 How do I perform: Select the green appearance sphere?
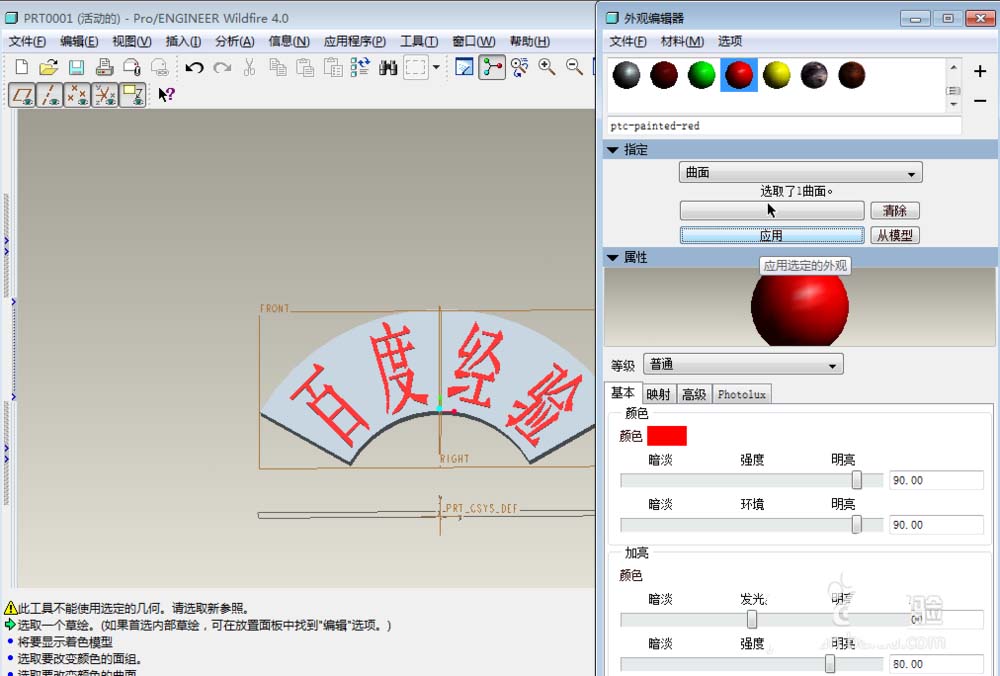pos(702,75)
